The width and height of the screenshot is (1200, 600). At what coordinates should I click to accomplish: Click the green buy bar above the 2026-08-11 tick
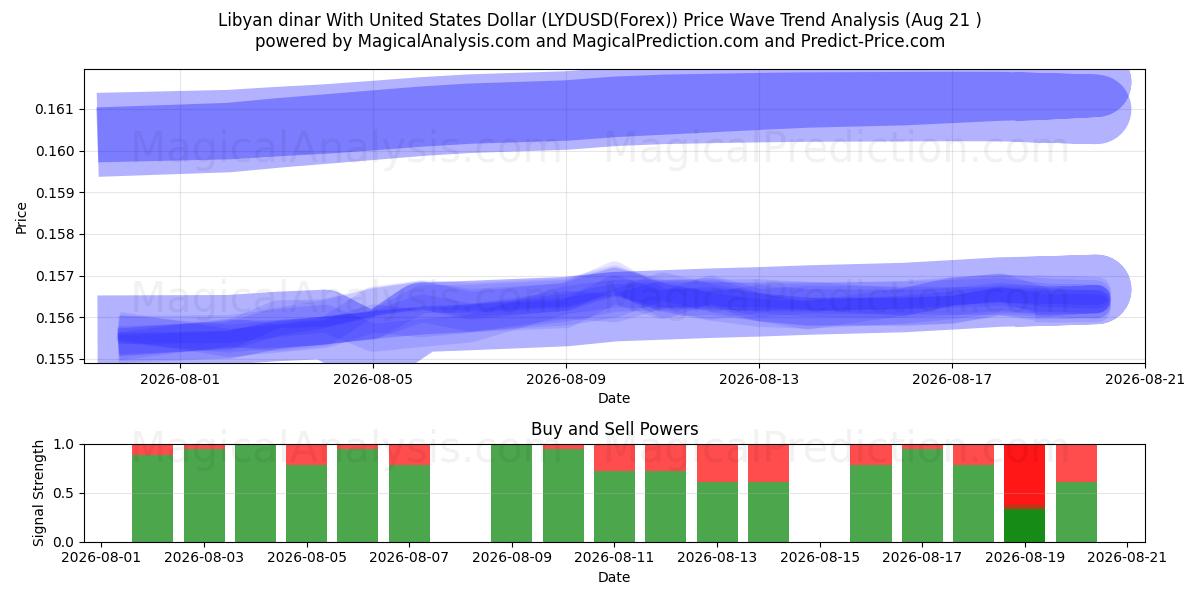(614, 507)
